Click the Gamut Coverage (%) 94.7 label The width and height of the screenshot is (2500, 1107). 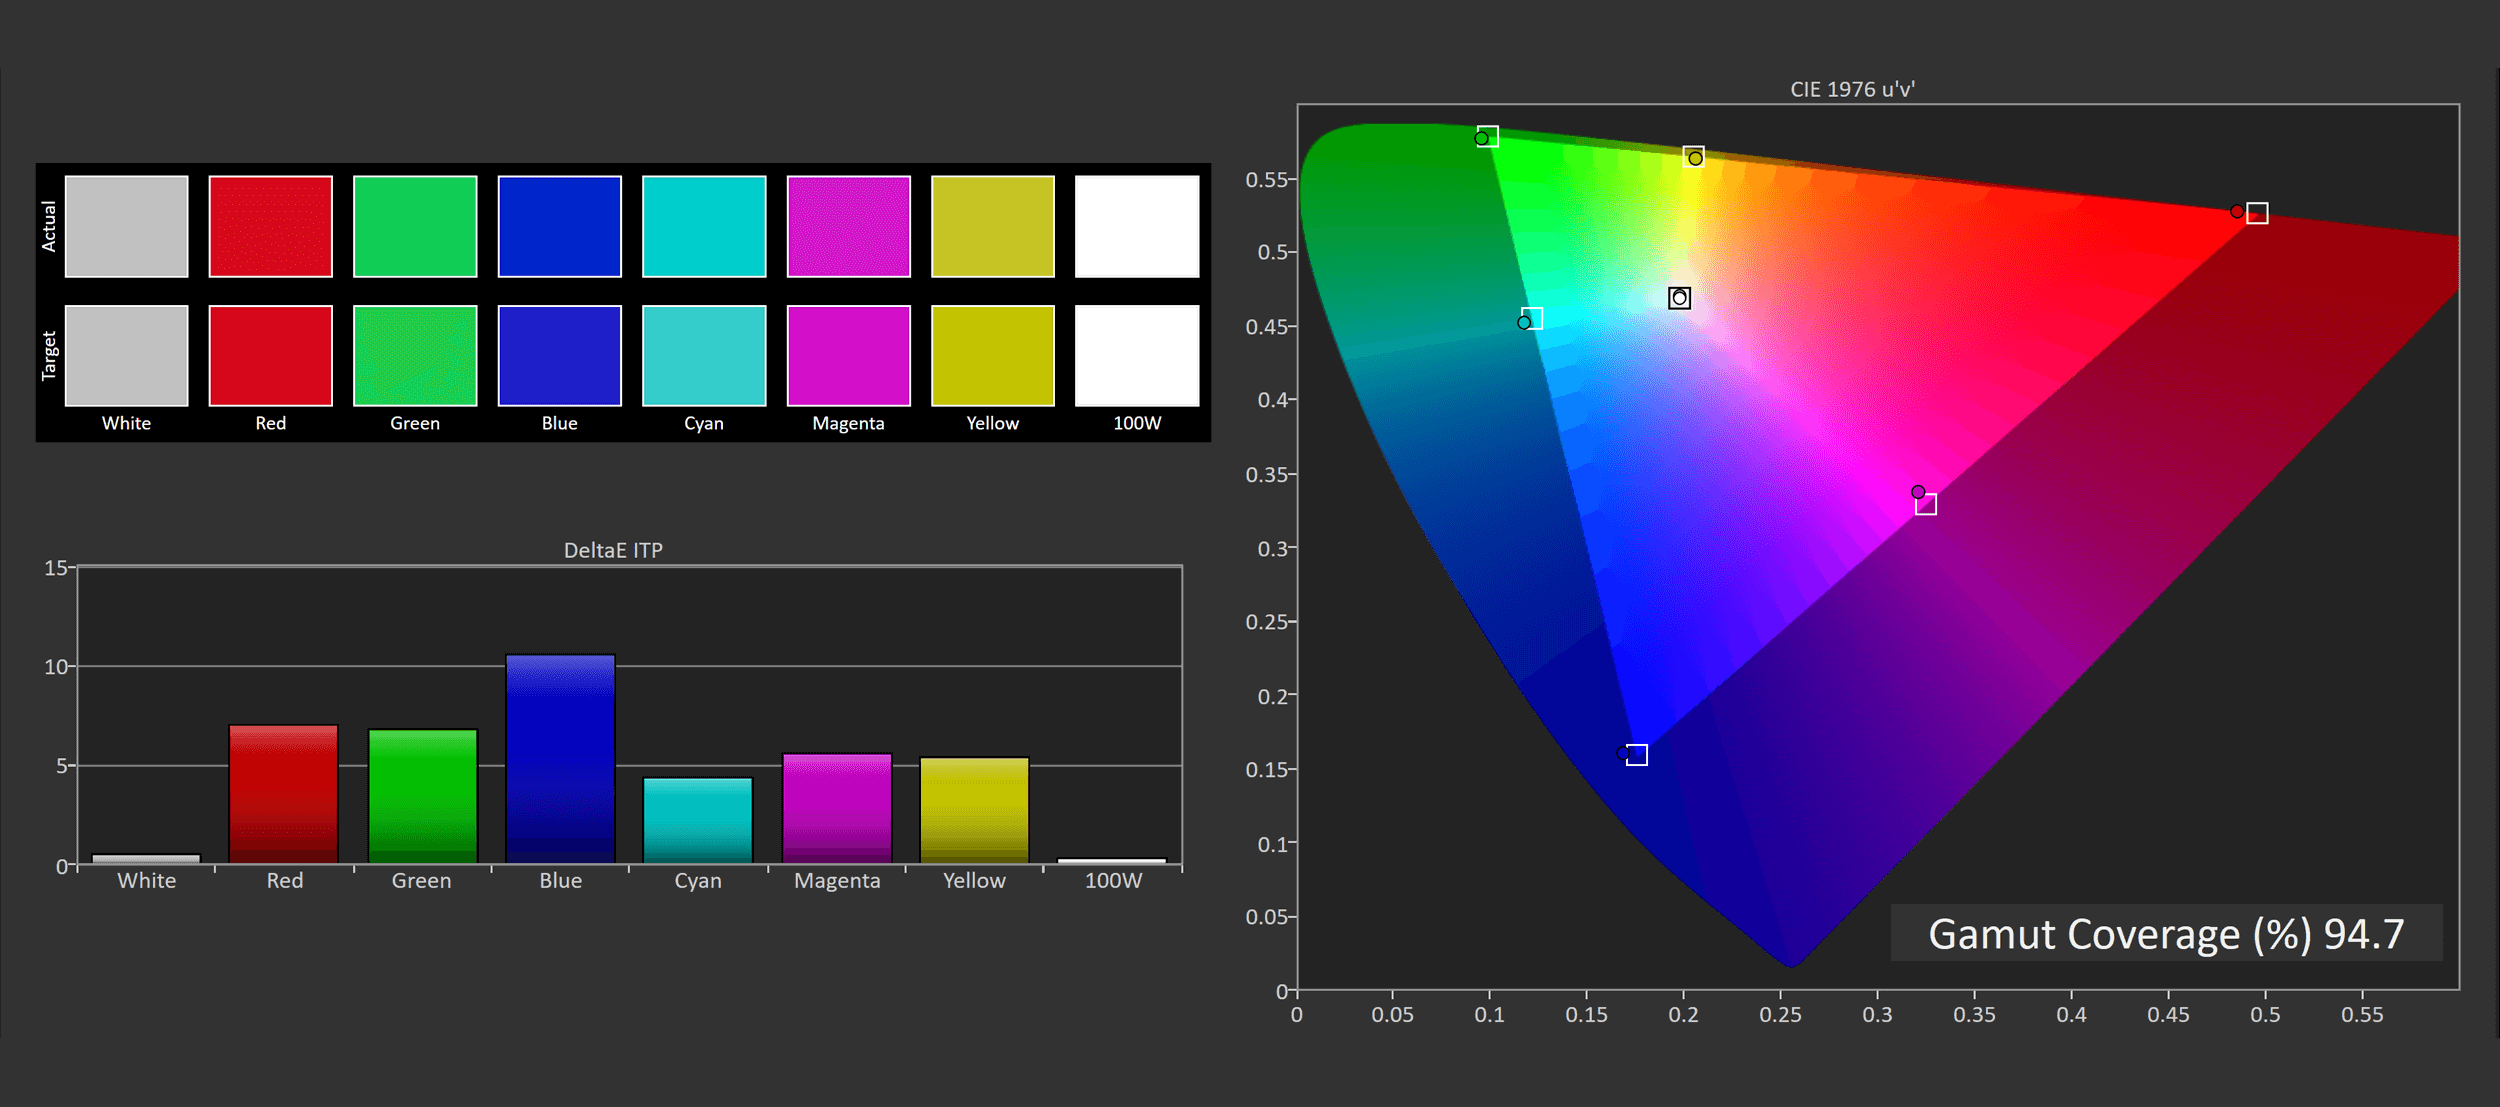(2166, 933)
